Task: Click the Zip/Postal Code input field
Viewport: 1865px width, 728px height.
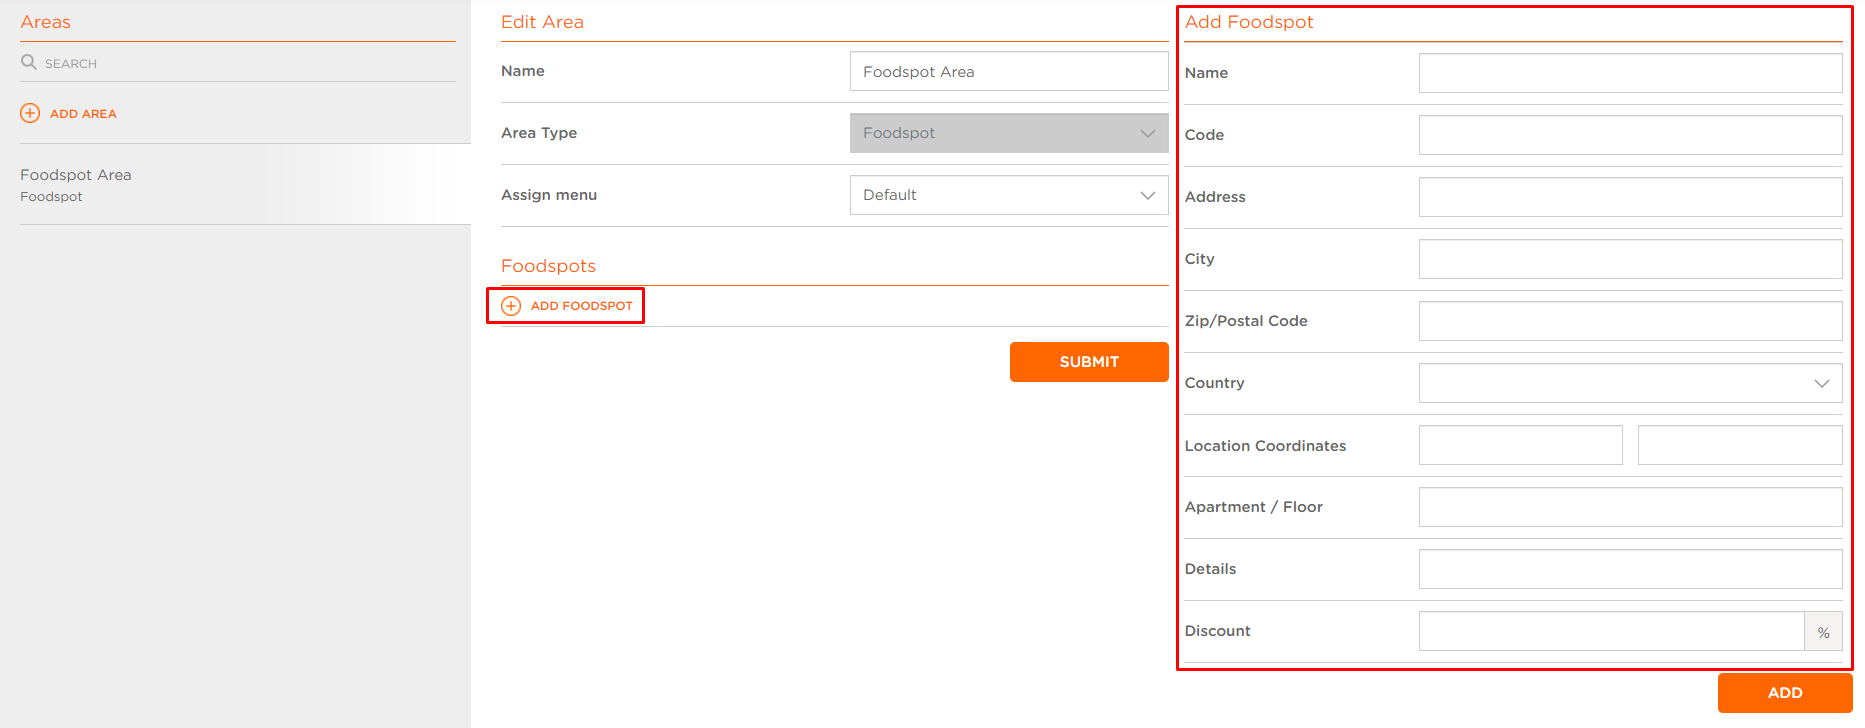Action: click(x=1630, y=321)
